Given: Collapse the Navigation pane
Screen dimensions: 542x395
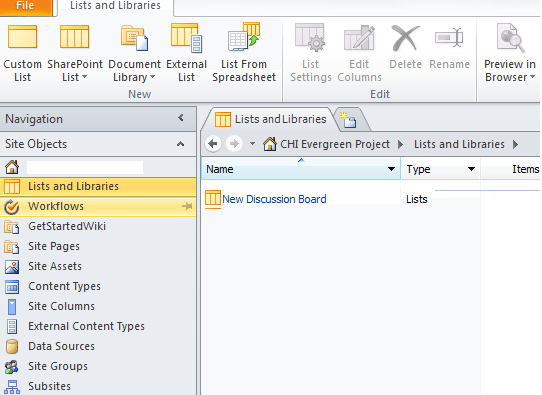Looking at the screenshot, I should click(x=180, y=118).
